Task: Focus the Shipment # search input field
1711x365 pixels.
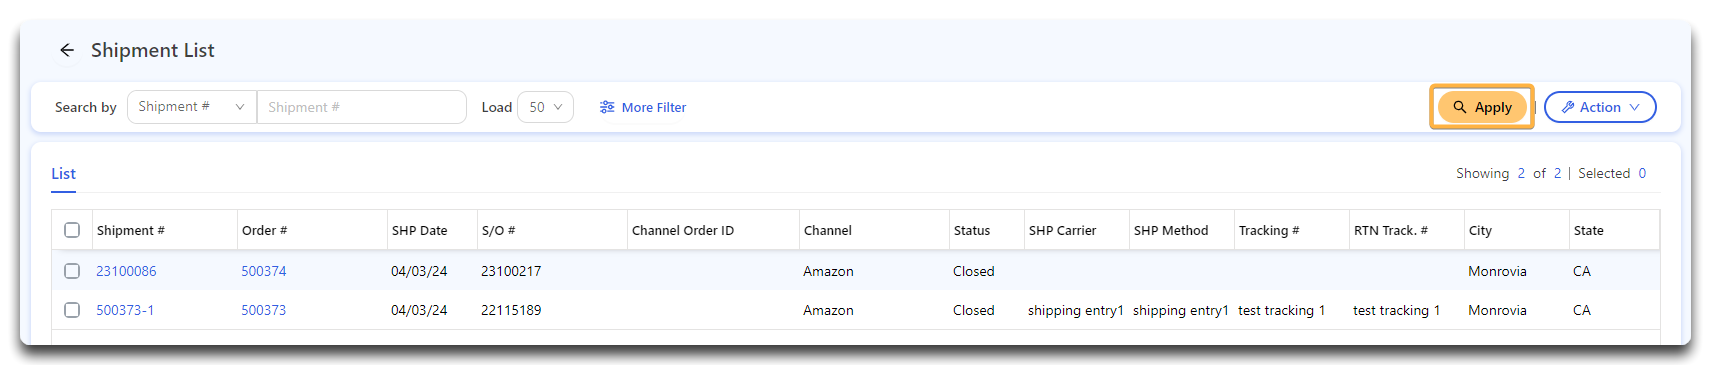Action: coord(361,107)
